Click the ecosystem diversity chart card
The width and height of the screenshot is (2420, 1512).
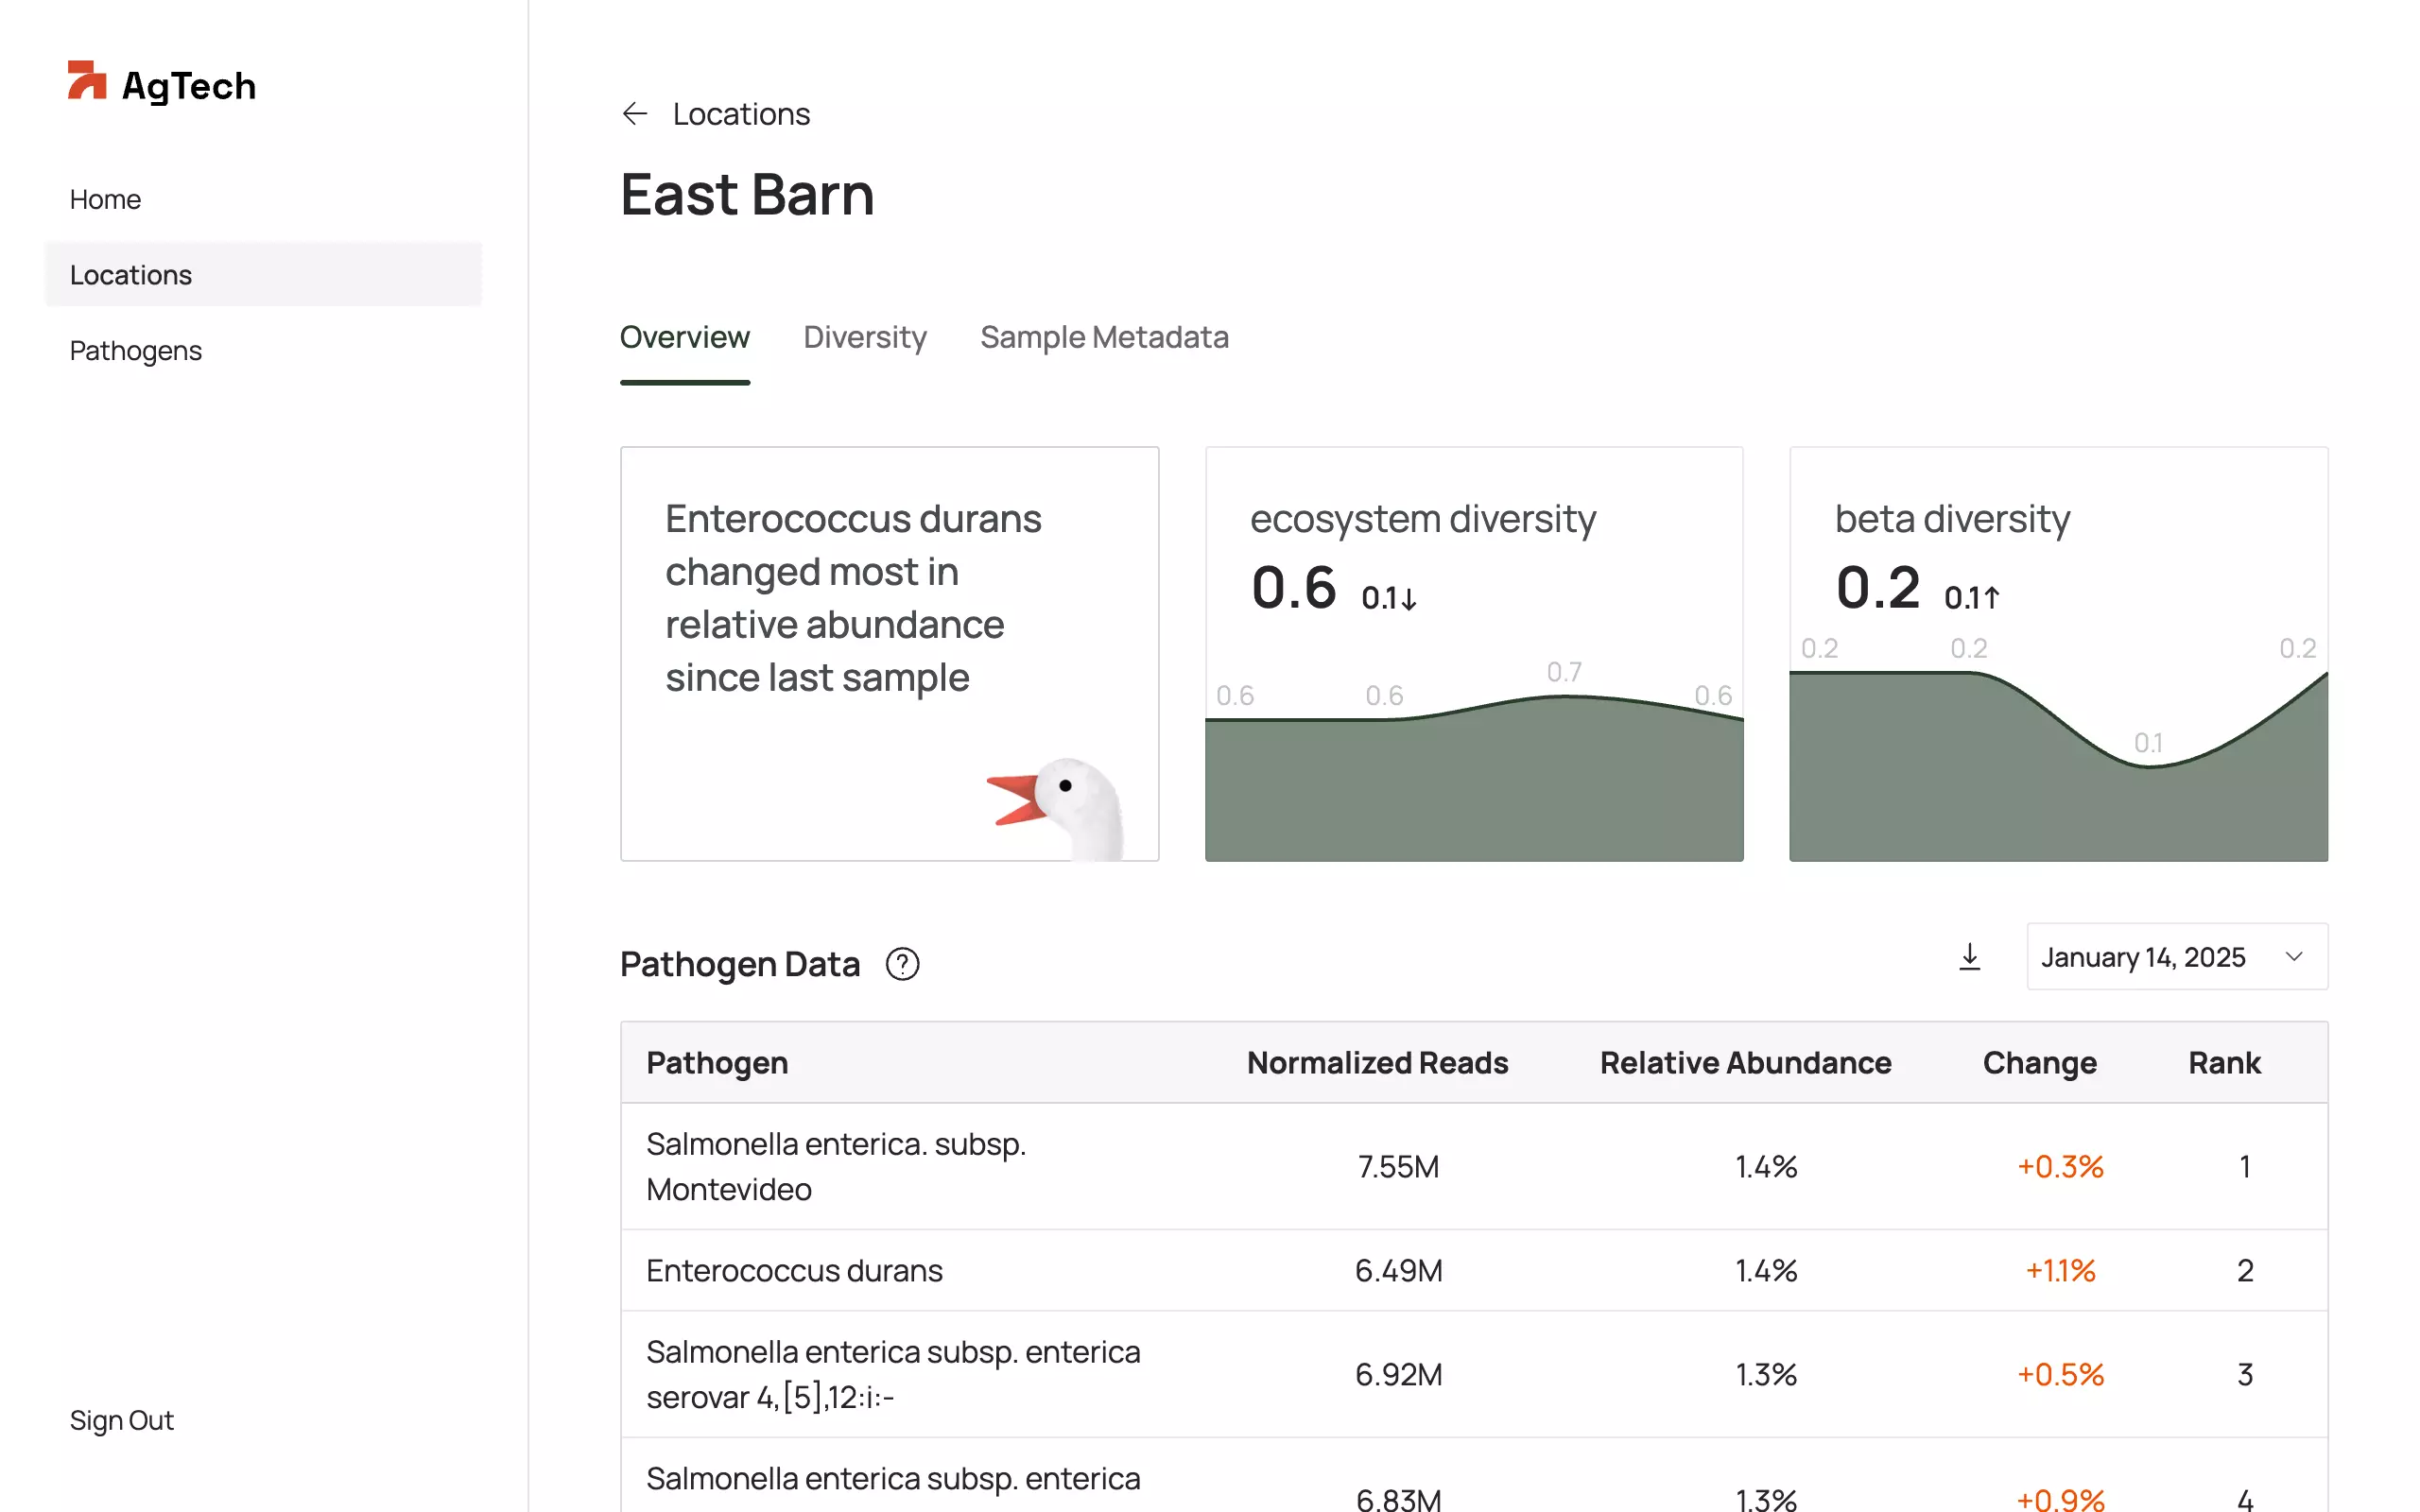point(1473,654)
